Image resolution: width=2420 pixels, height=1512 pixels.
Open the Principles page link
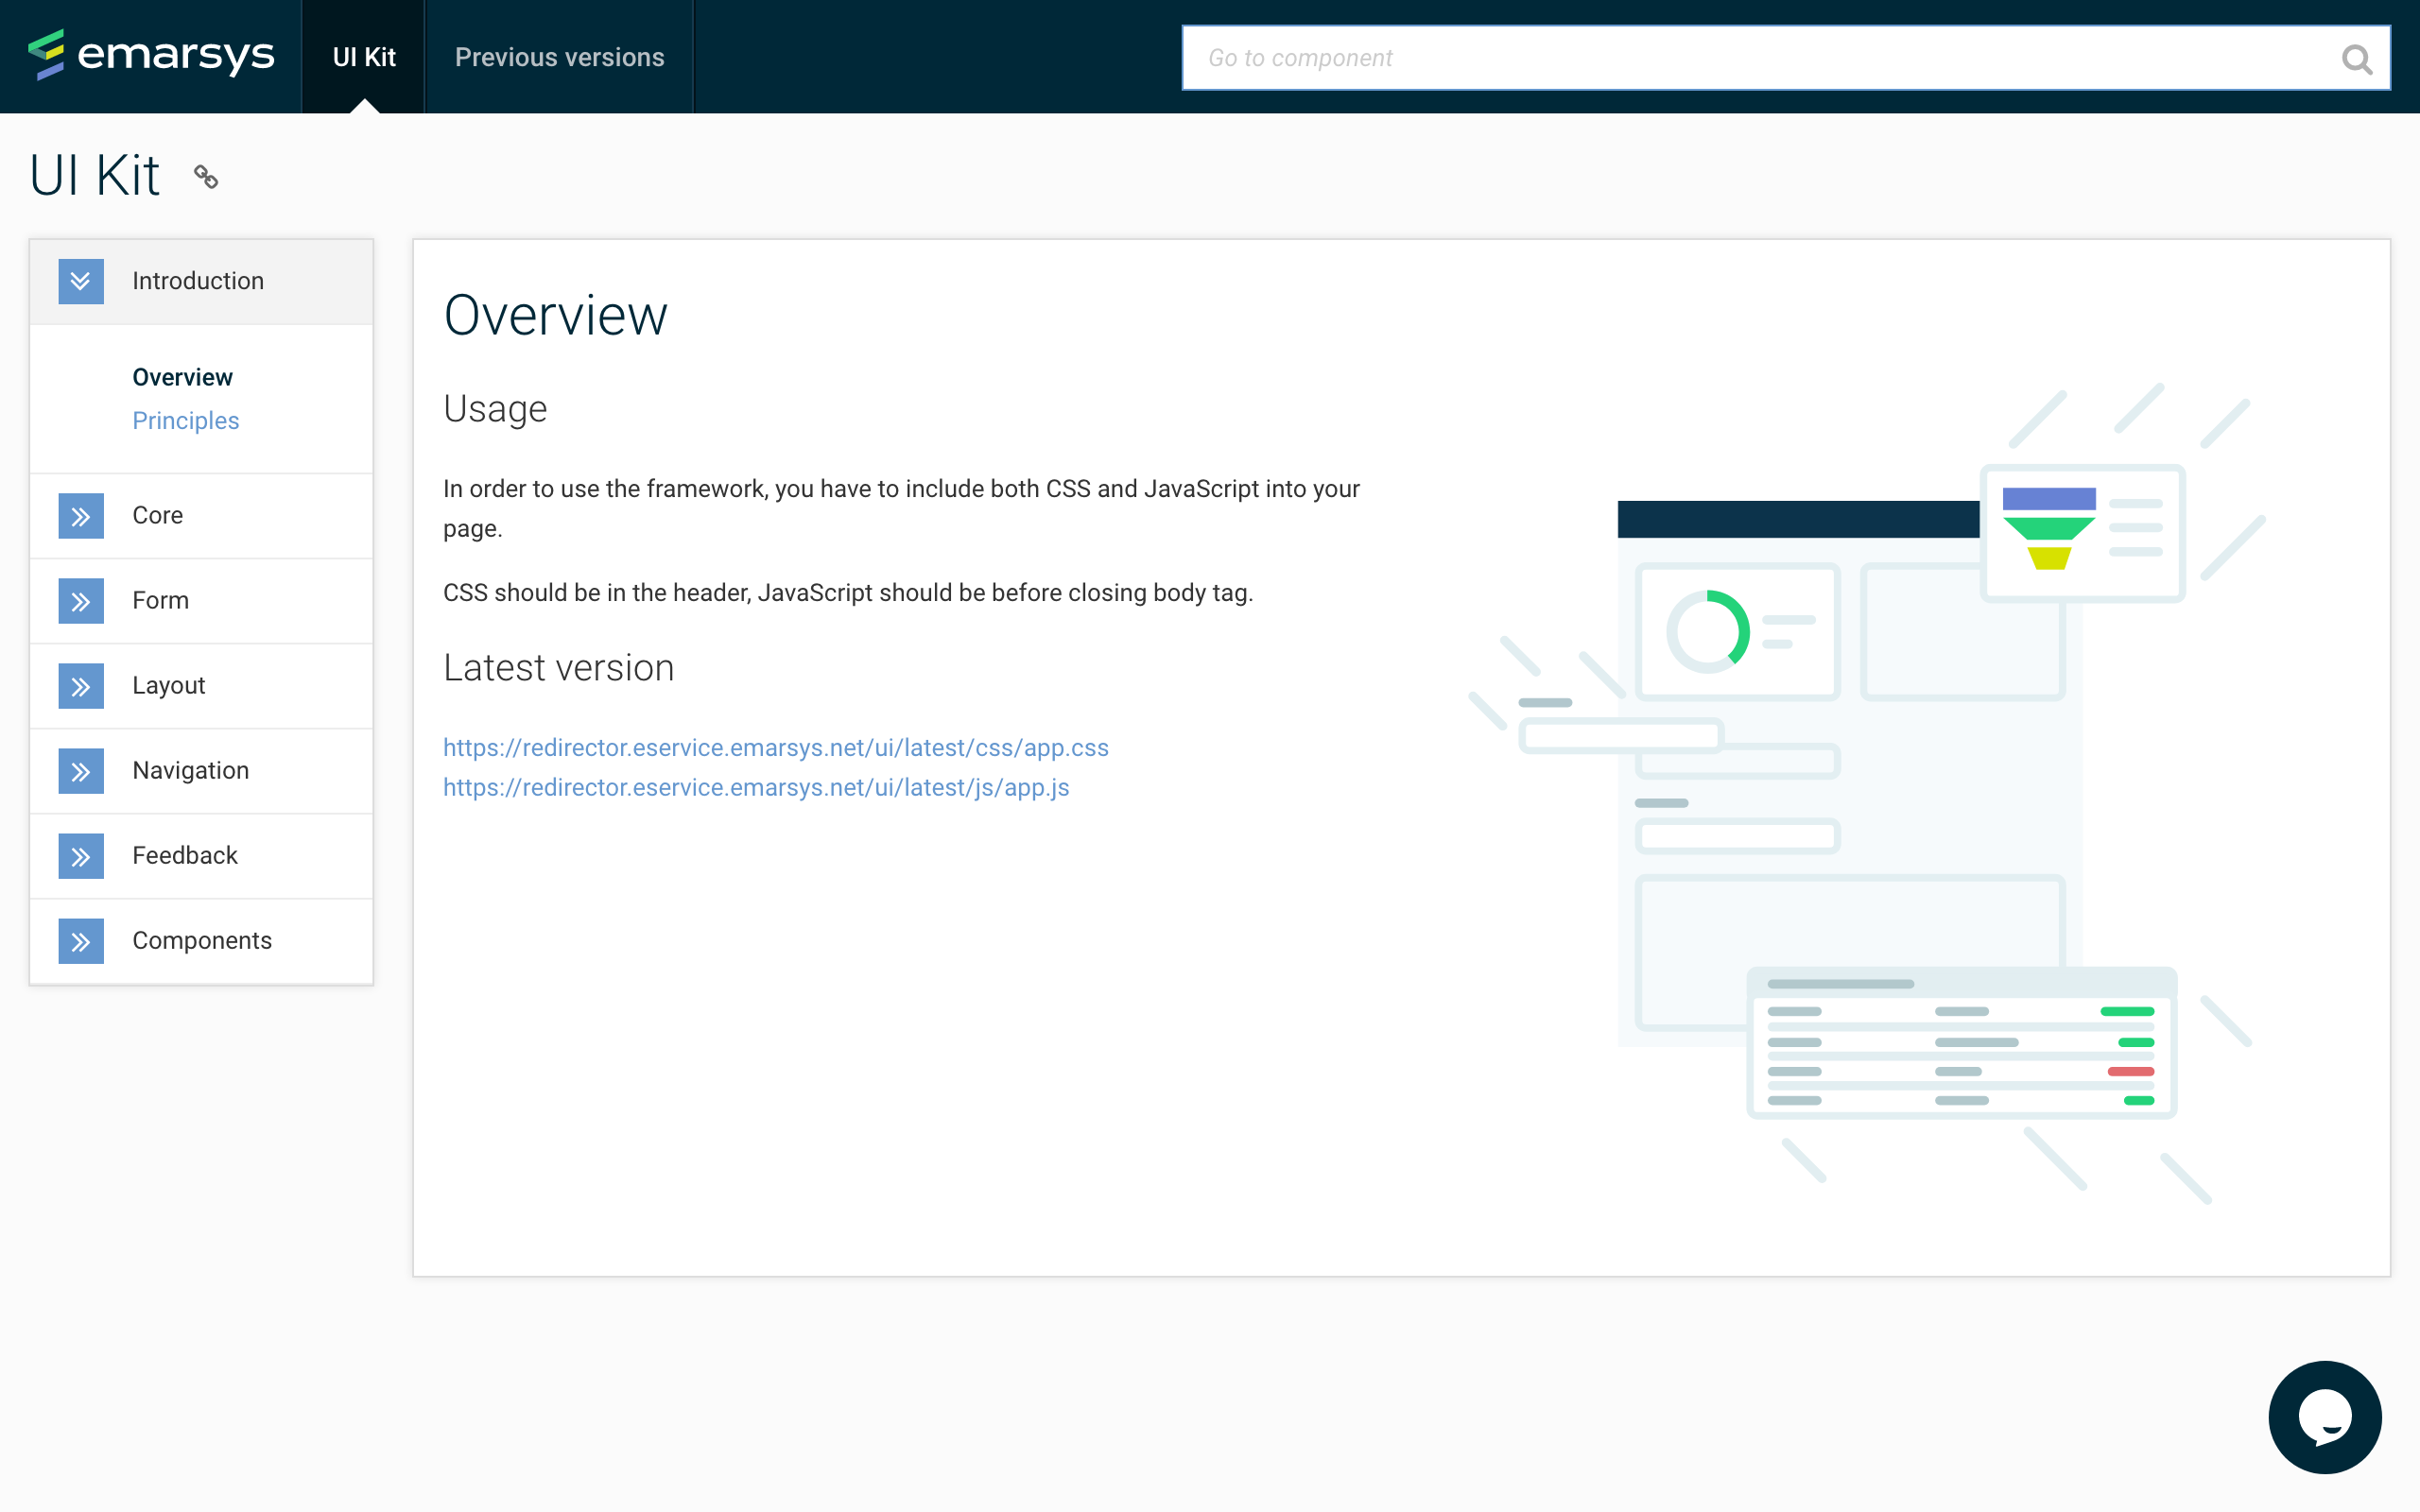pyautogui.click(x=186, y=420)
